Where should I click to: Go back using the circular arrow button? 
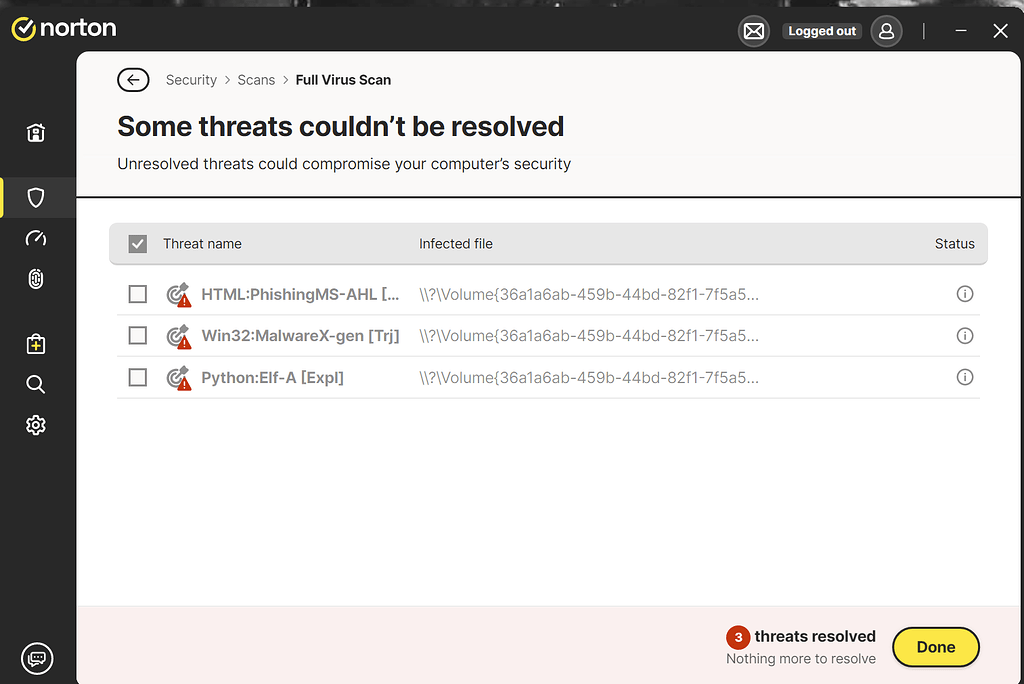click(x=133, y=79)
